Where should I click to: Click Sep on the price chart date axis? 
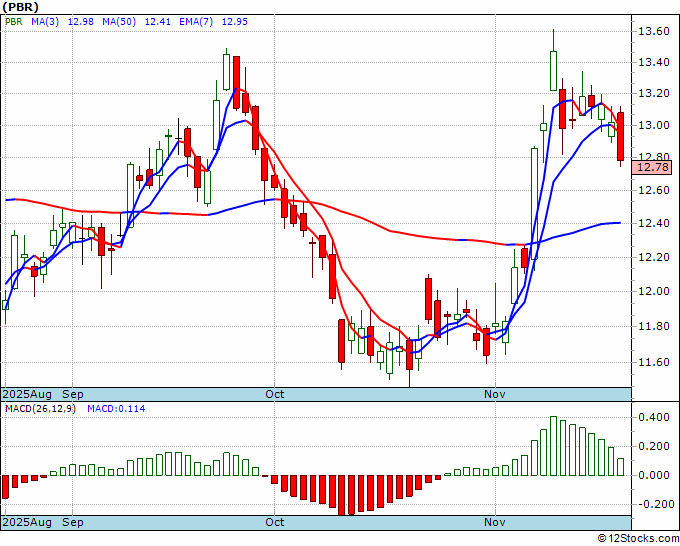click(72, 394)
